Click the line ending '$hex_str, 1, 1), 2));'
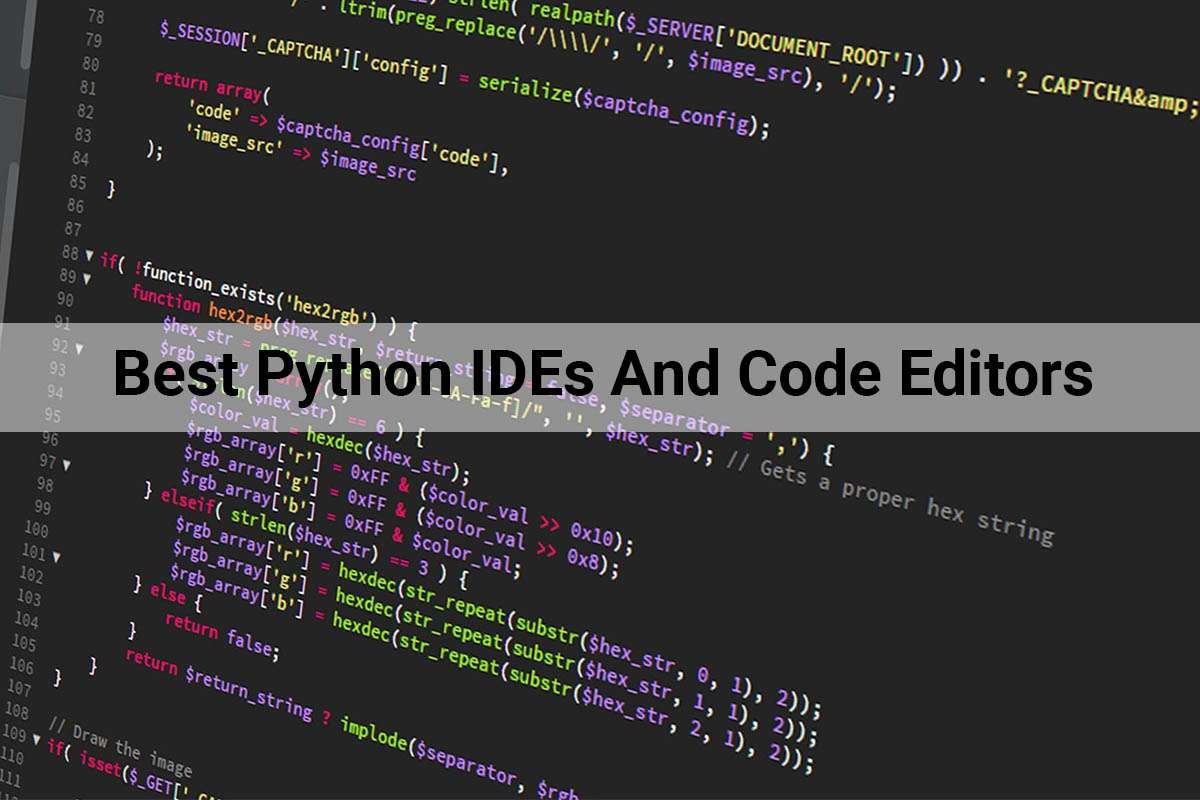 coord(496,645)
